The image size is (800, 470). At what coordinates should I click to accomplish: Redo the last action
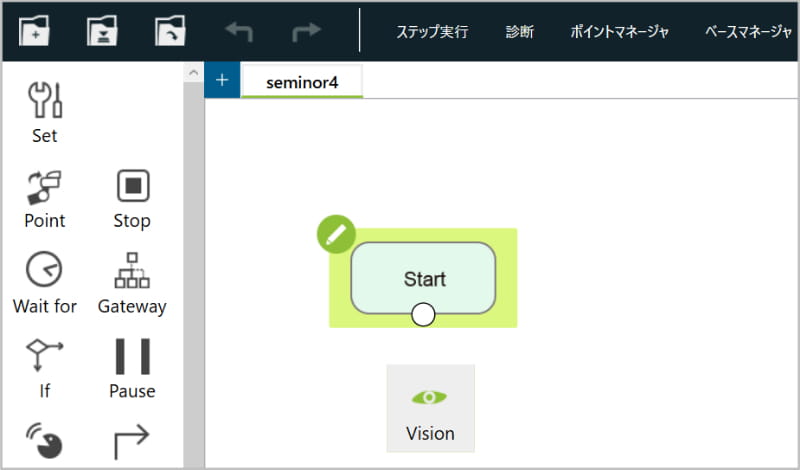click(x=306, y=32)
